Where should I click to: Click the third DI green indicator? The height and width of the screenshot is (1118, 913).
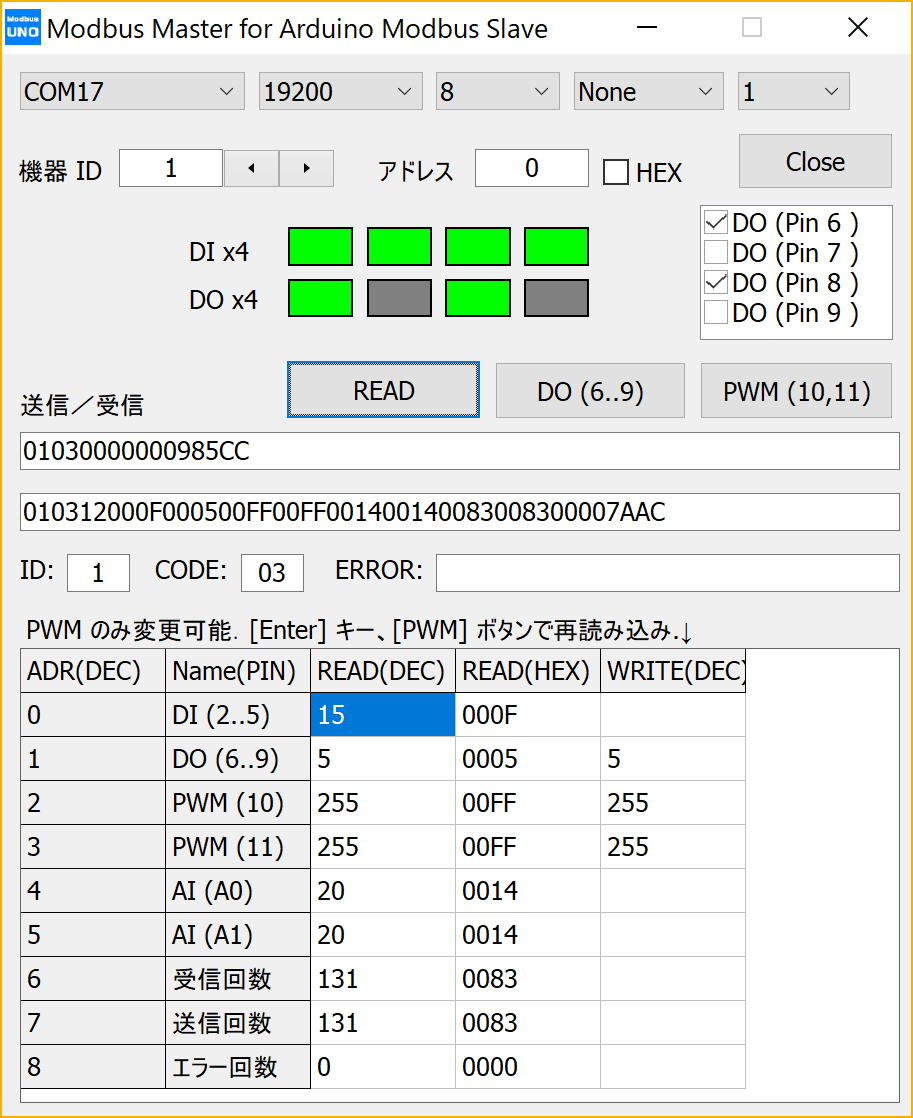pyautogui.click(x=478, y=247)
